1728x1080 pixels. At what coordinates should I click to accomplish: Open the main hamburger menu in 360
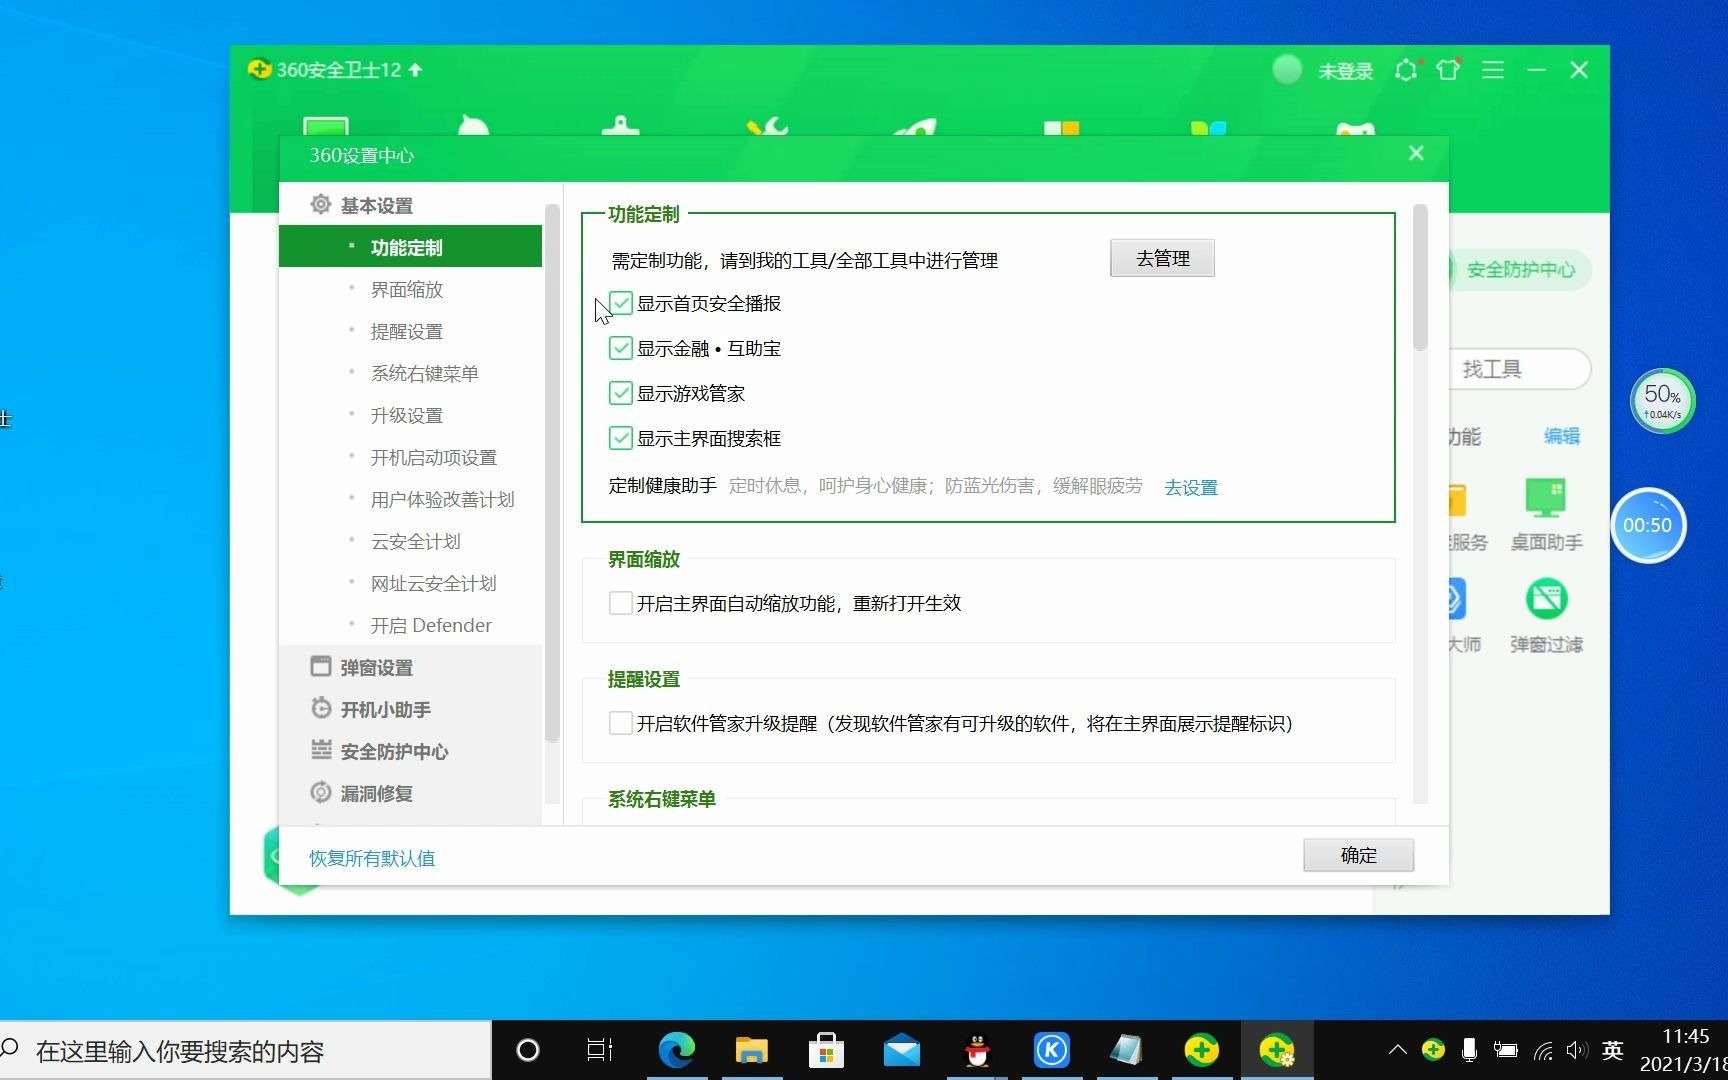pyautogui.click(x=1492, y=70)
